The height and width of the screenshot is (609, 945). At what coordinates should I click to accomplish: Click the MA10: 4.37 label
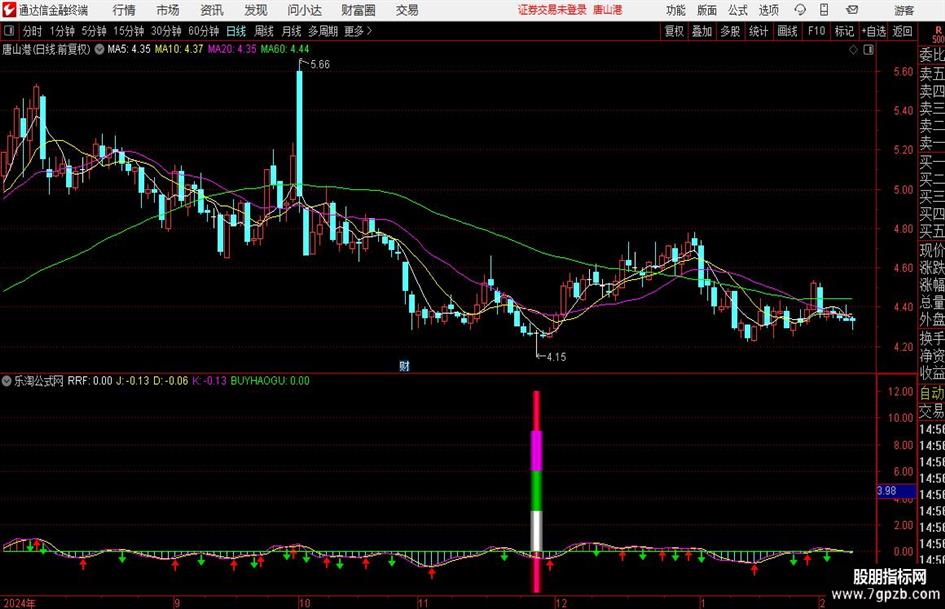point(179,49)
